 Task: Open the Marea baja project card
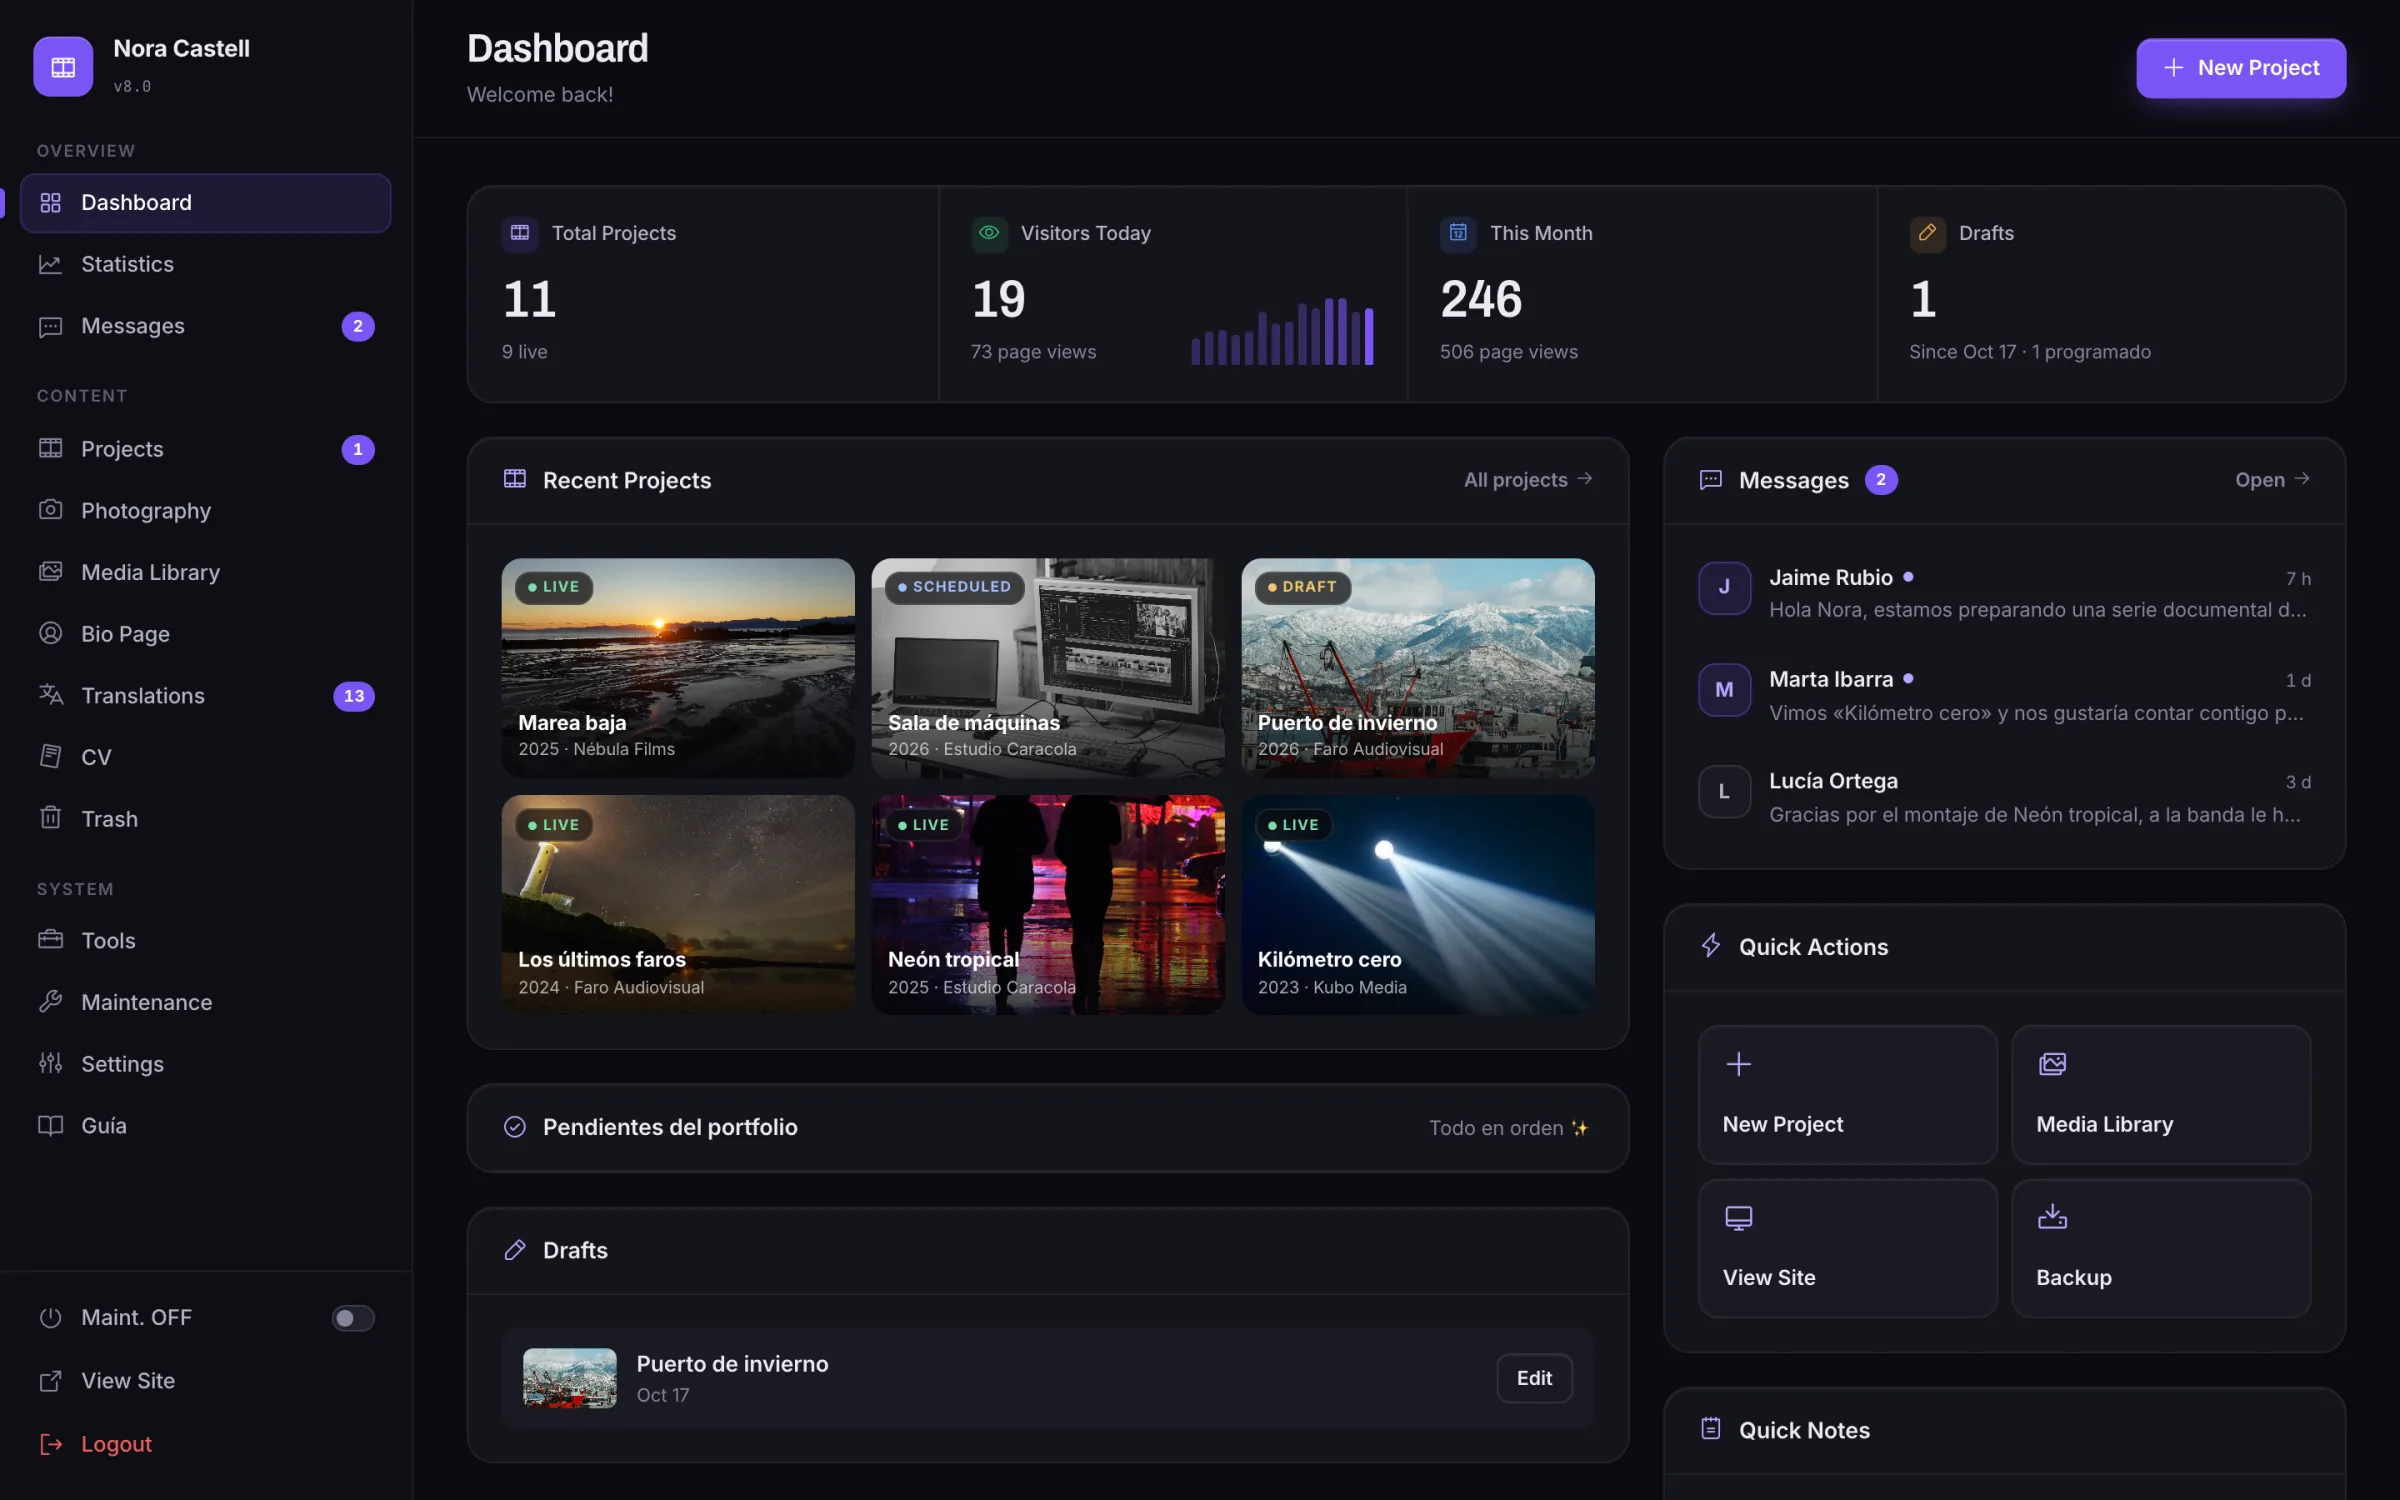pos(678,667)
